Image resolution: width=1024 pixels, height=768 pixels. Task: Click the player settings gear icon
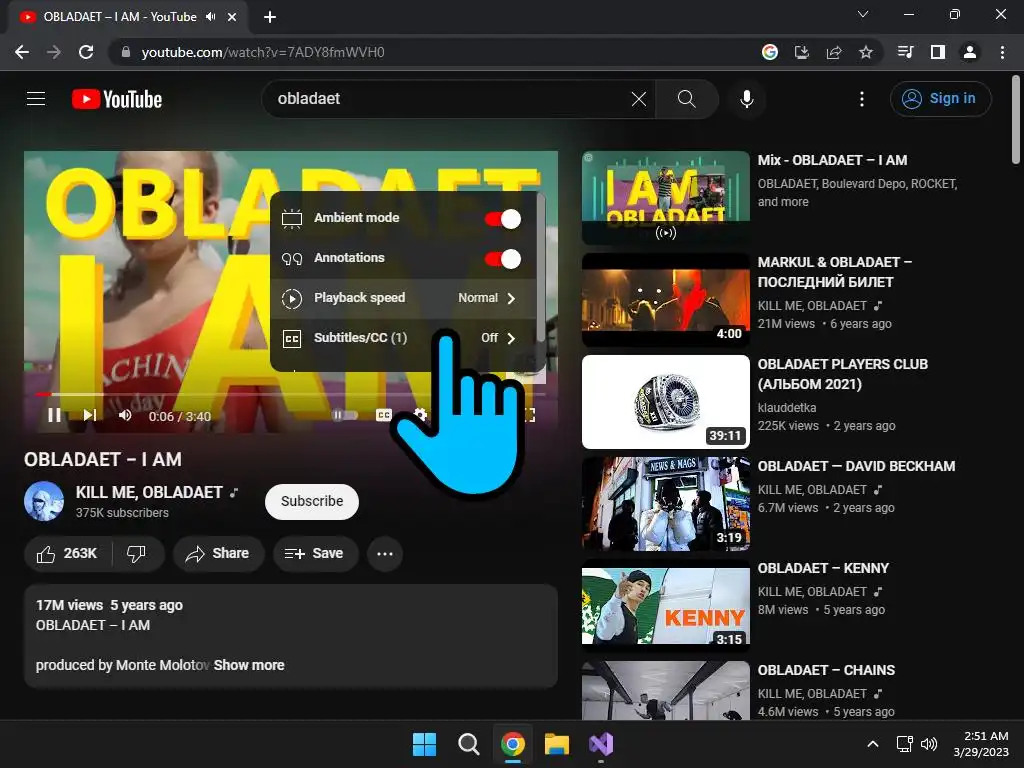[x=420, y=415]
